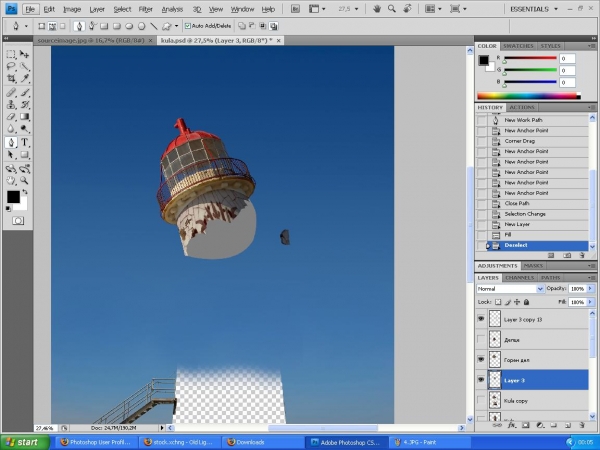Select the Path Selection tool
Viewport: 600px width, 450px height.
coord(11,155)
